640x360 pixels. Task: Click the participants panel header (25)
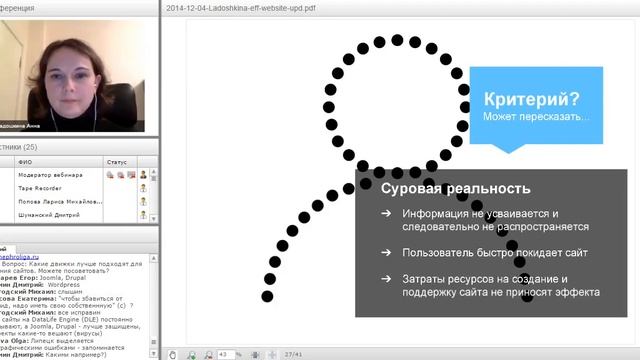point(79,147)
